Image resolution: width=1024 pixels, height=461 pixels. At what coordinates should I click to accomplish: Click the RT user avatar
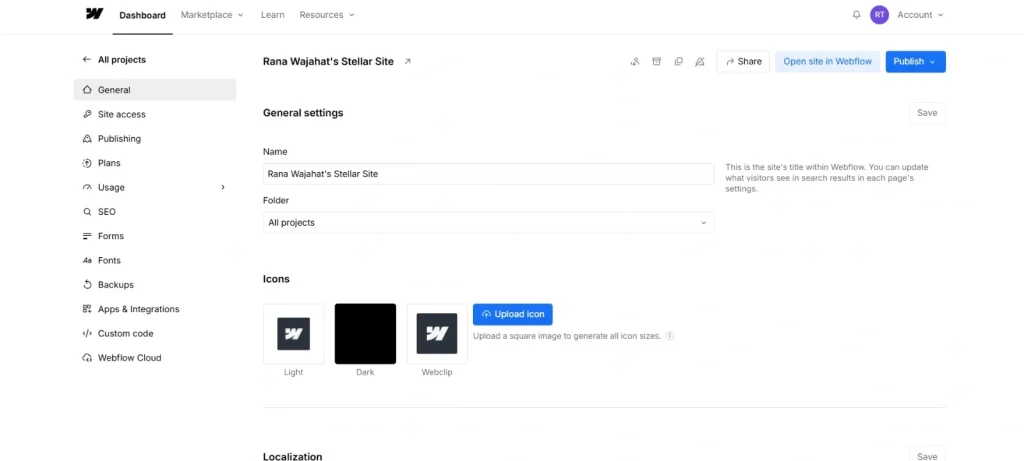[x=879, y=14]
